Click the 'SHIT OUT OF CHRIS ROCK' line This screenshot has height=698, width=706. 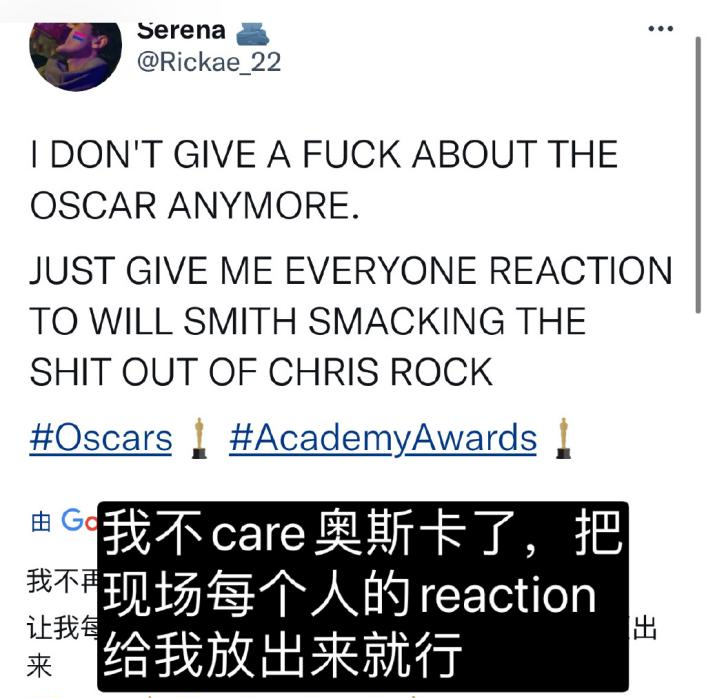[261, 372]
